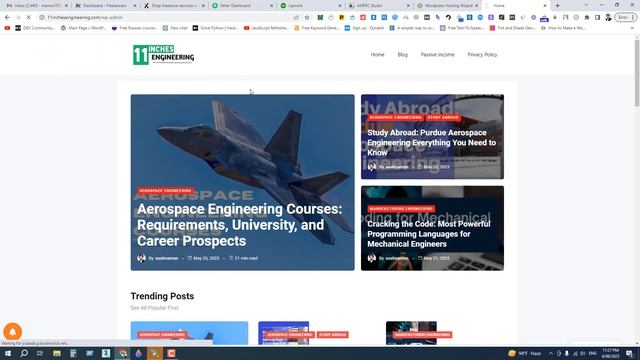
Task: Click the browser back arrow
Action: [7, 18]
